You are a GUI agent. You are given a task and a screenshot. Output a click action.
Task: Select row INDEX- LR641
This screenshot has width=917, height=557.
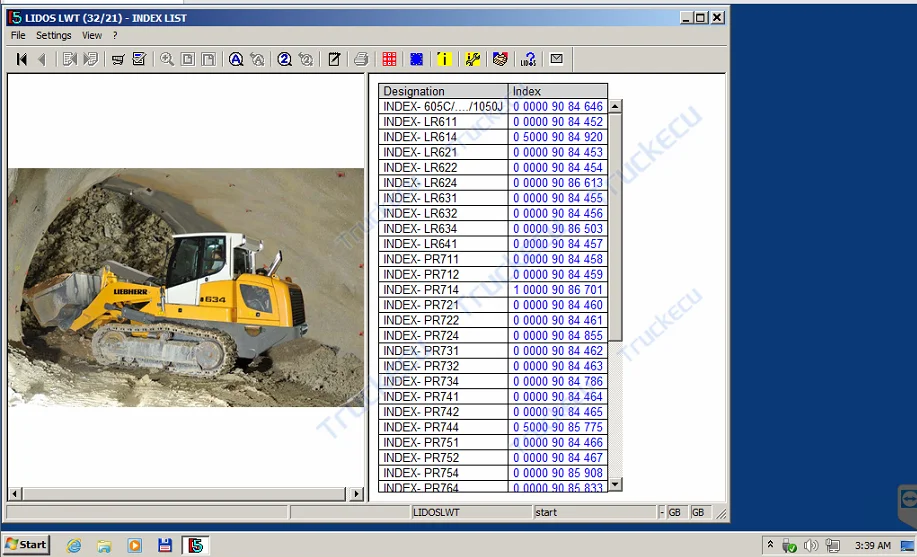[443, 244]
